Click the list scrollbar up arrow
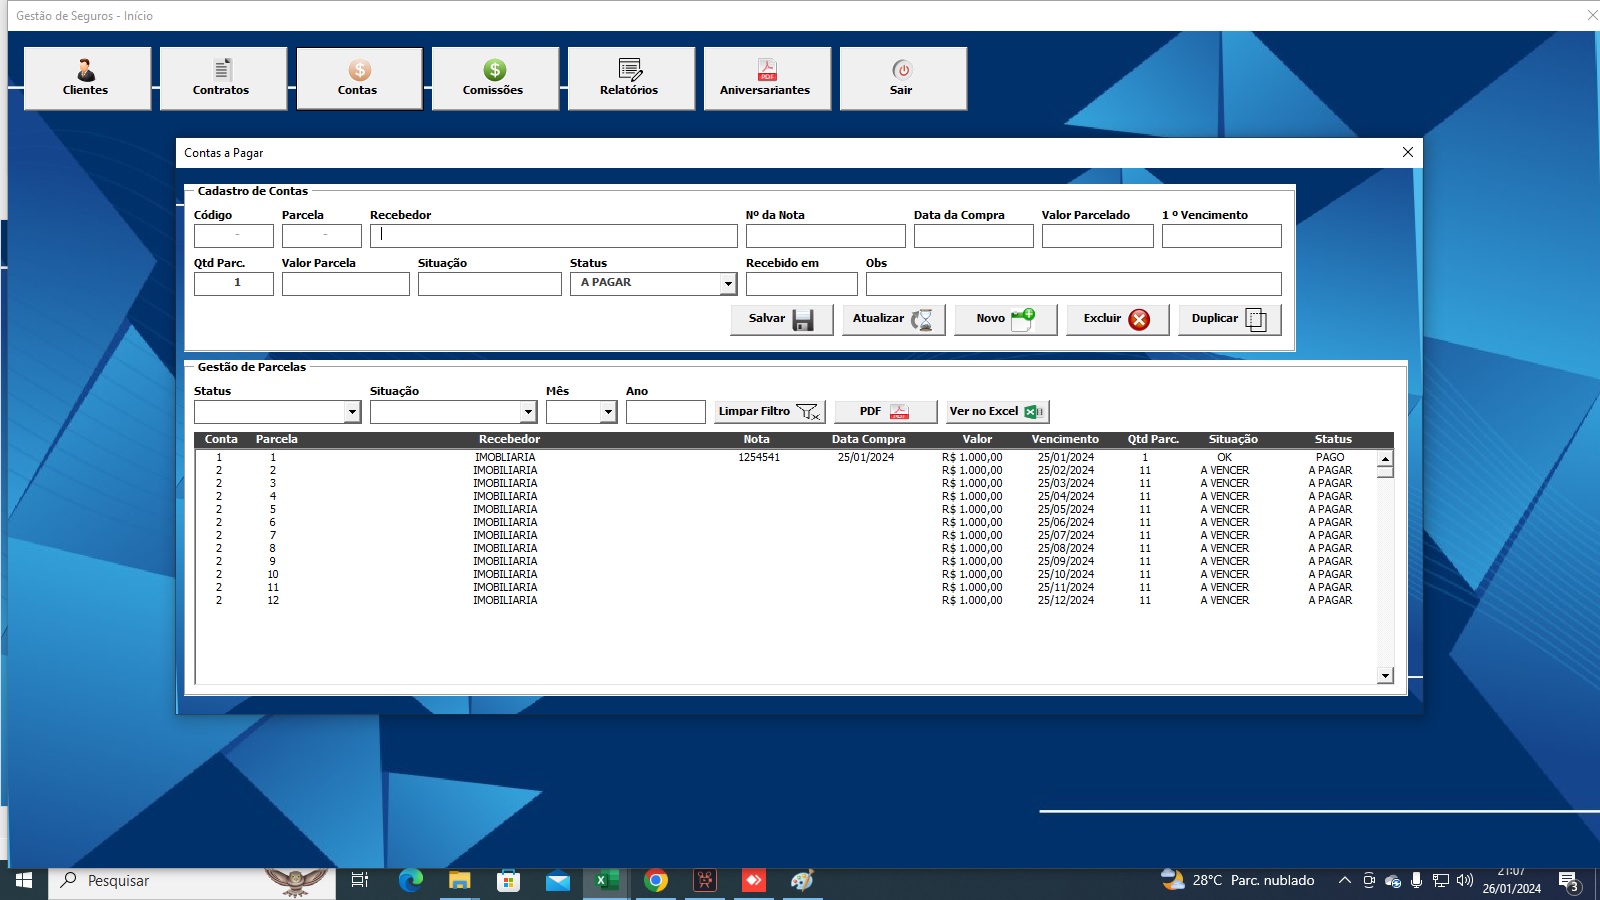The width and height of the screenshot is (1600, 900). tap(1385, 459)
